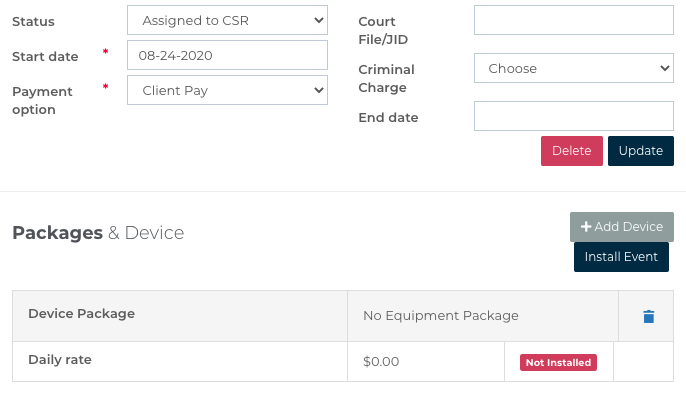Select the End date input field

(573, 116)
